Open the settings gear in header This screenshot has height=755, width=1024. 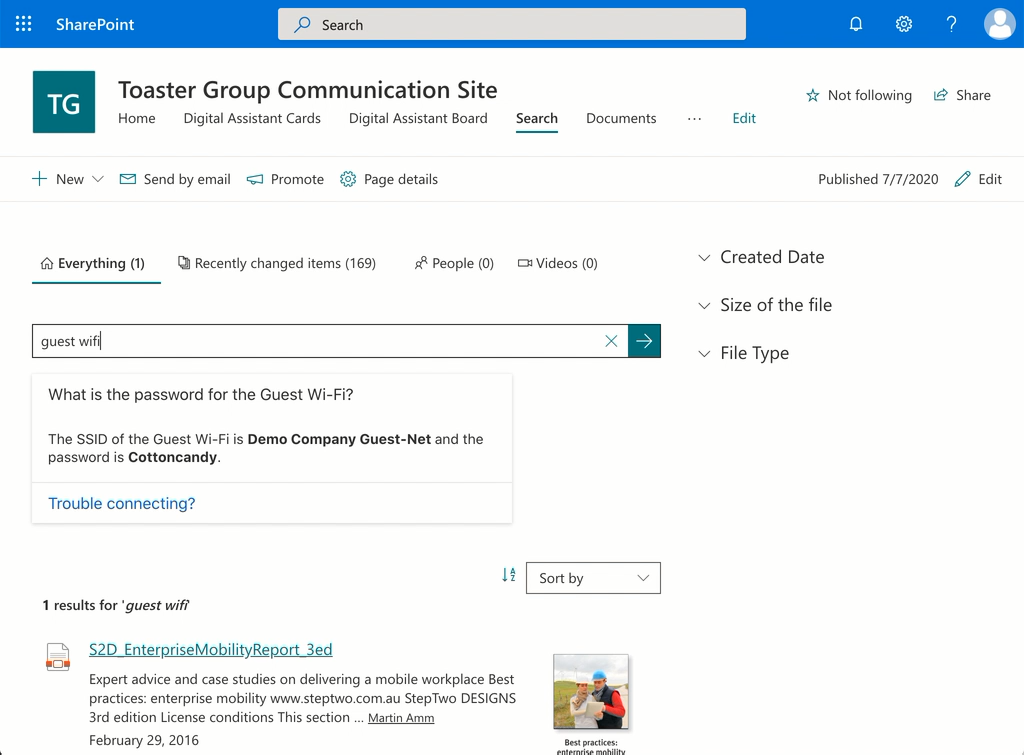coord(904,24)
